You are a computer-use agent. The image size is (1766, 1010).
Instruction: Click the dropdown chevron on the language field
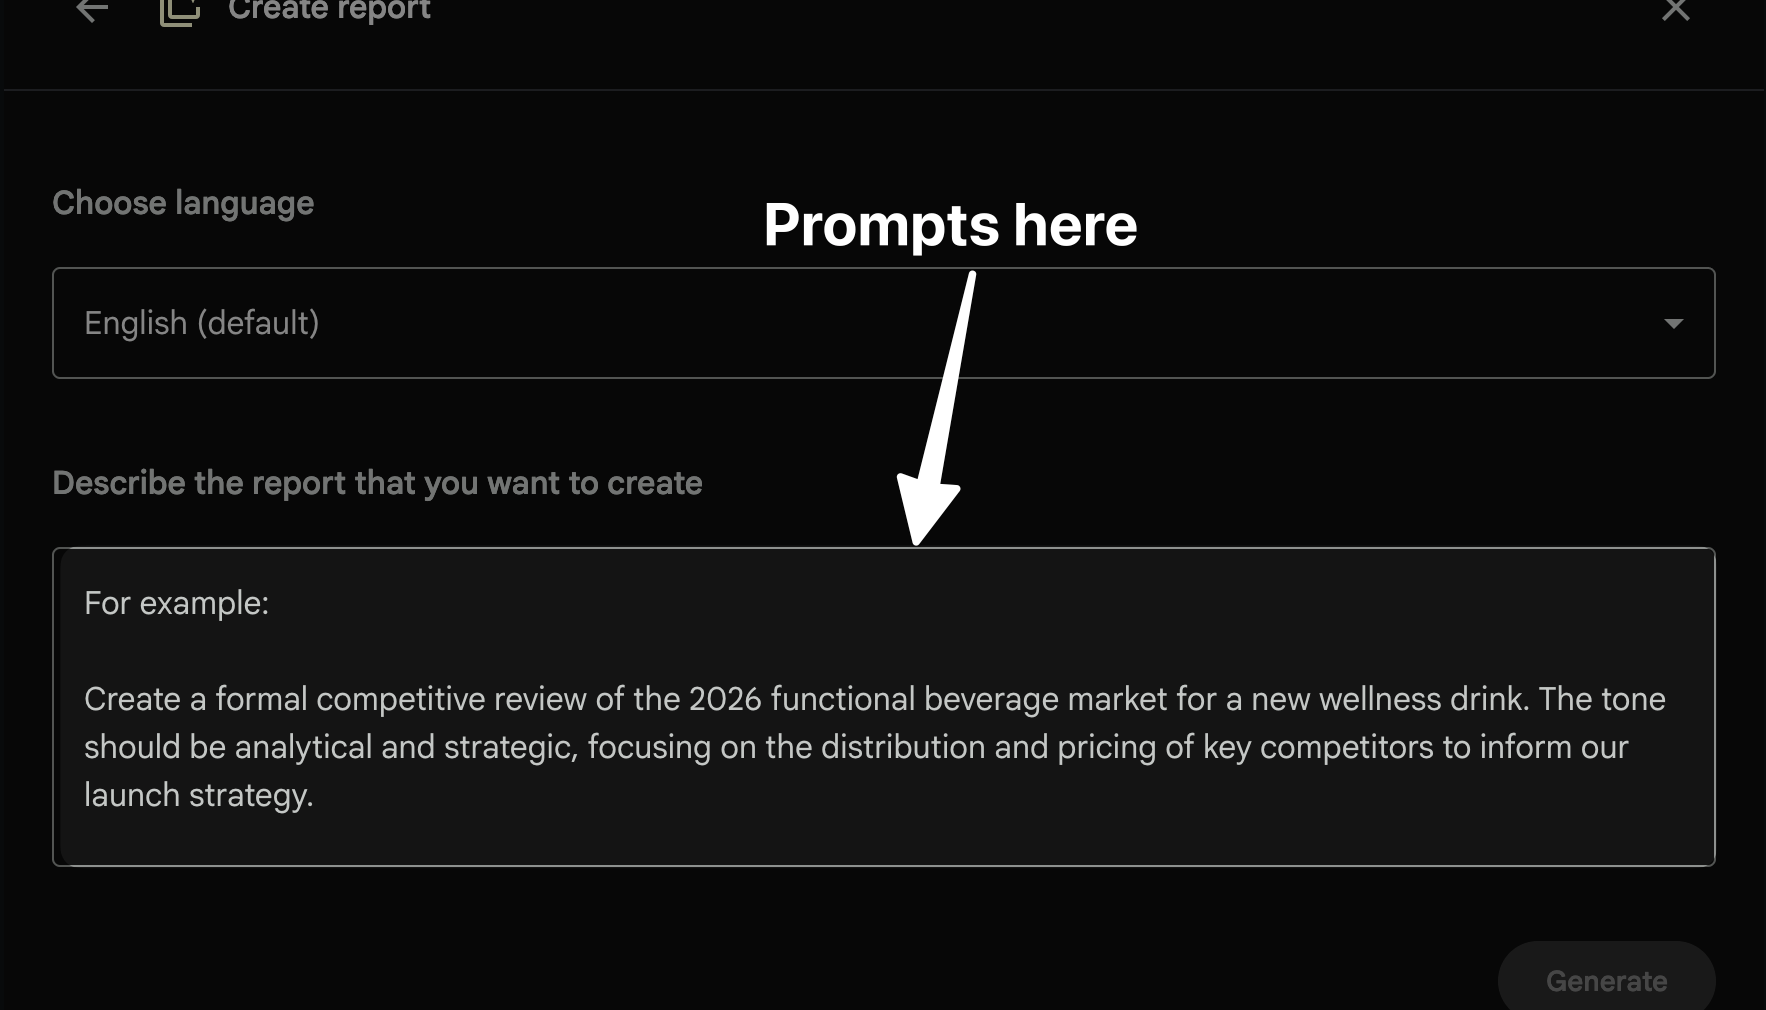click(x=1673, y=323)
